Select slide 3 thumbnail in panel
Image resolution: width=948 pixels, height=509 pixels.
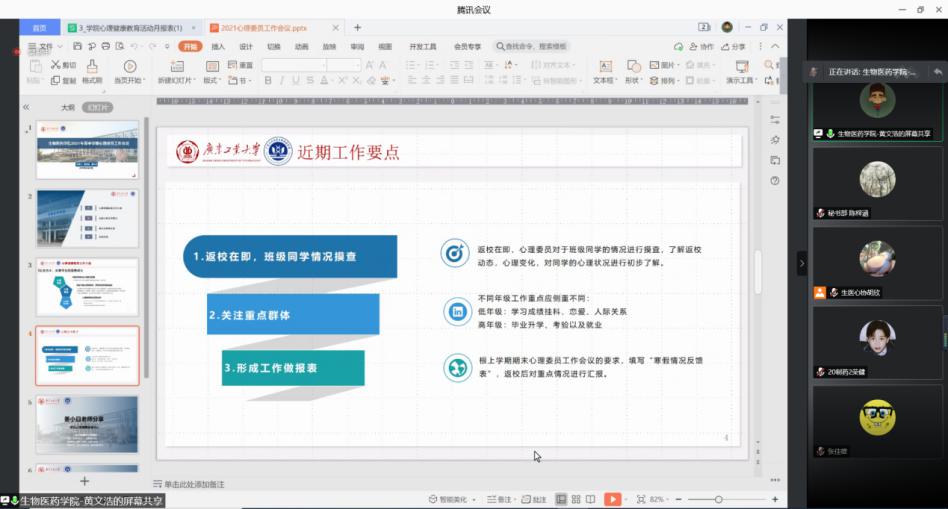point(87,287)
